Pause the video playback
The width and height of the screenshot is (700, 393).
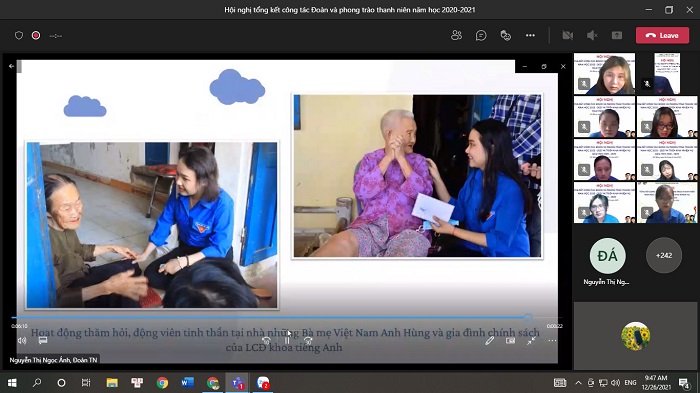click(287, 341)
